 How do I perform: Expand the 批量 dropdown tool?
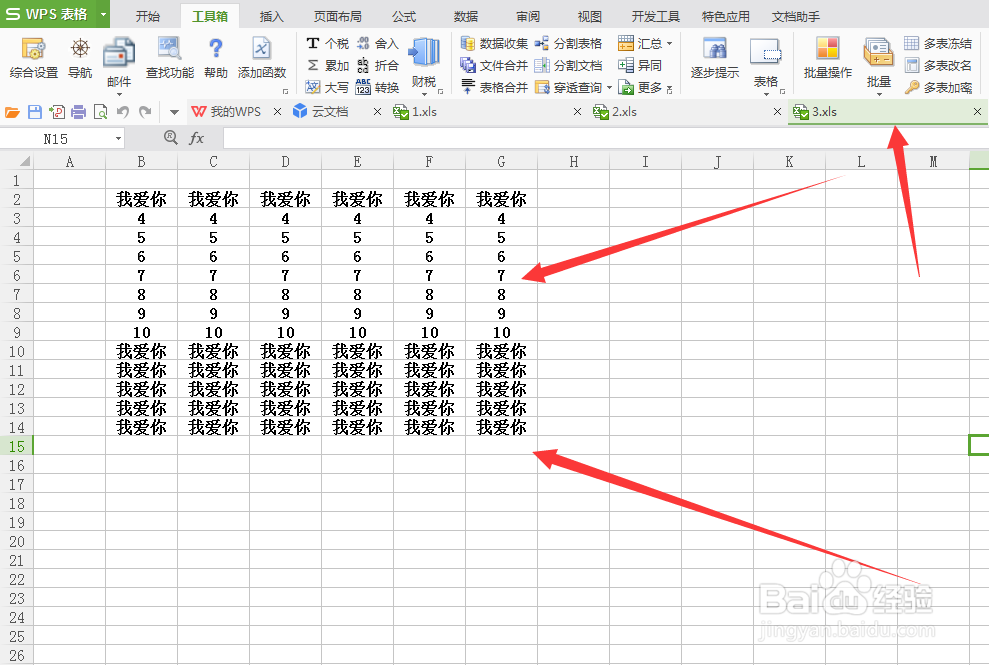[x=879, y=65]
